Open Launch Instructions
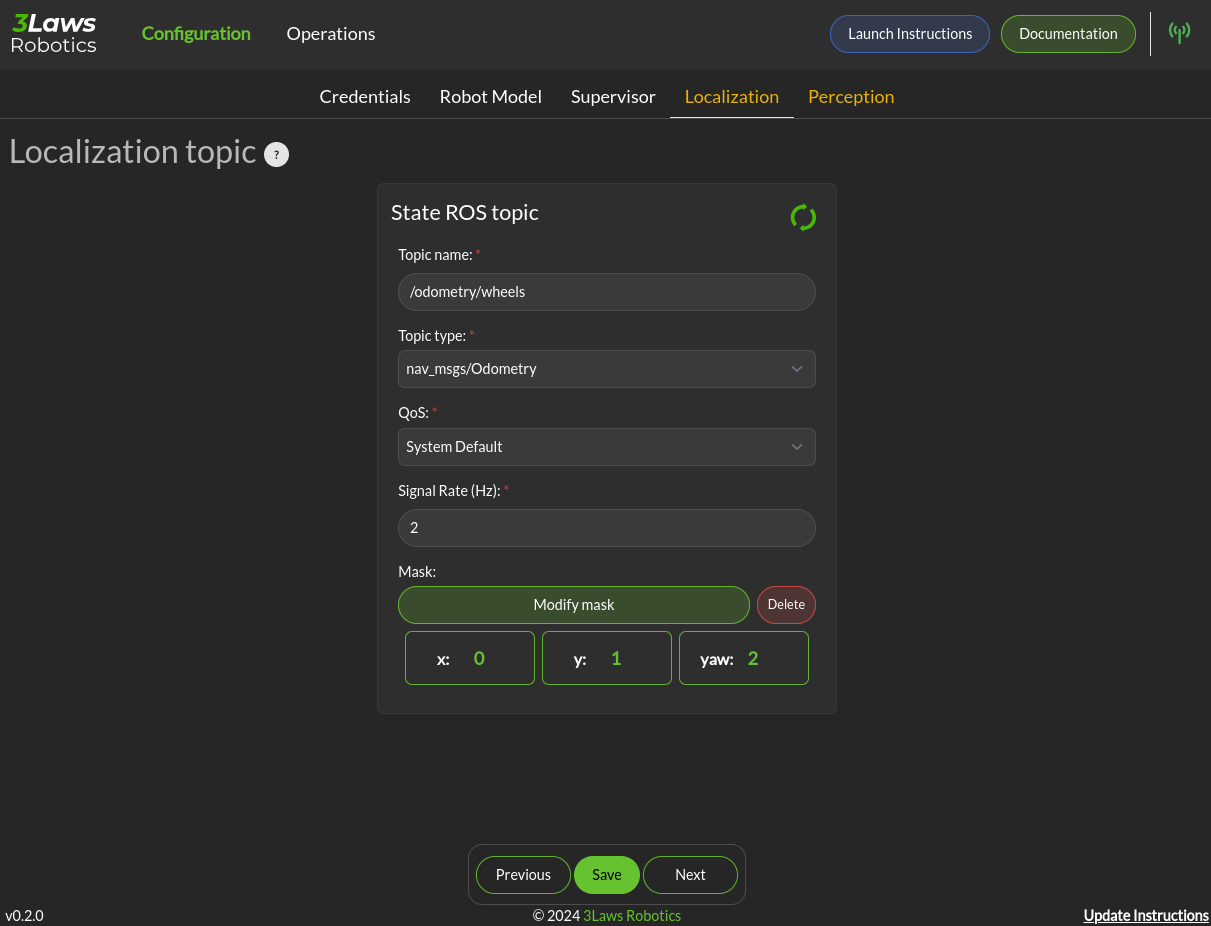The width and height of the screenshot is (1211, 926). point(909,34)
